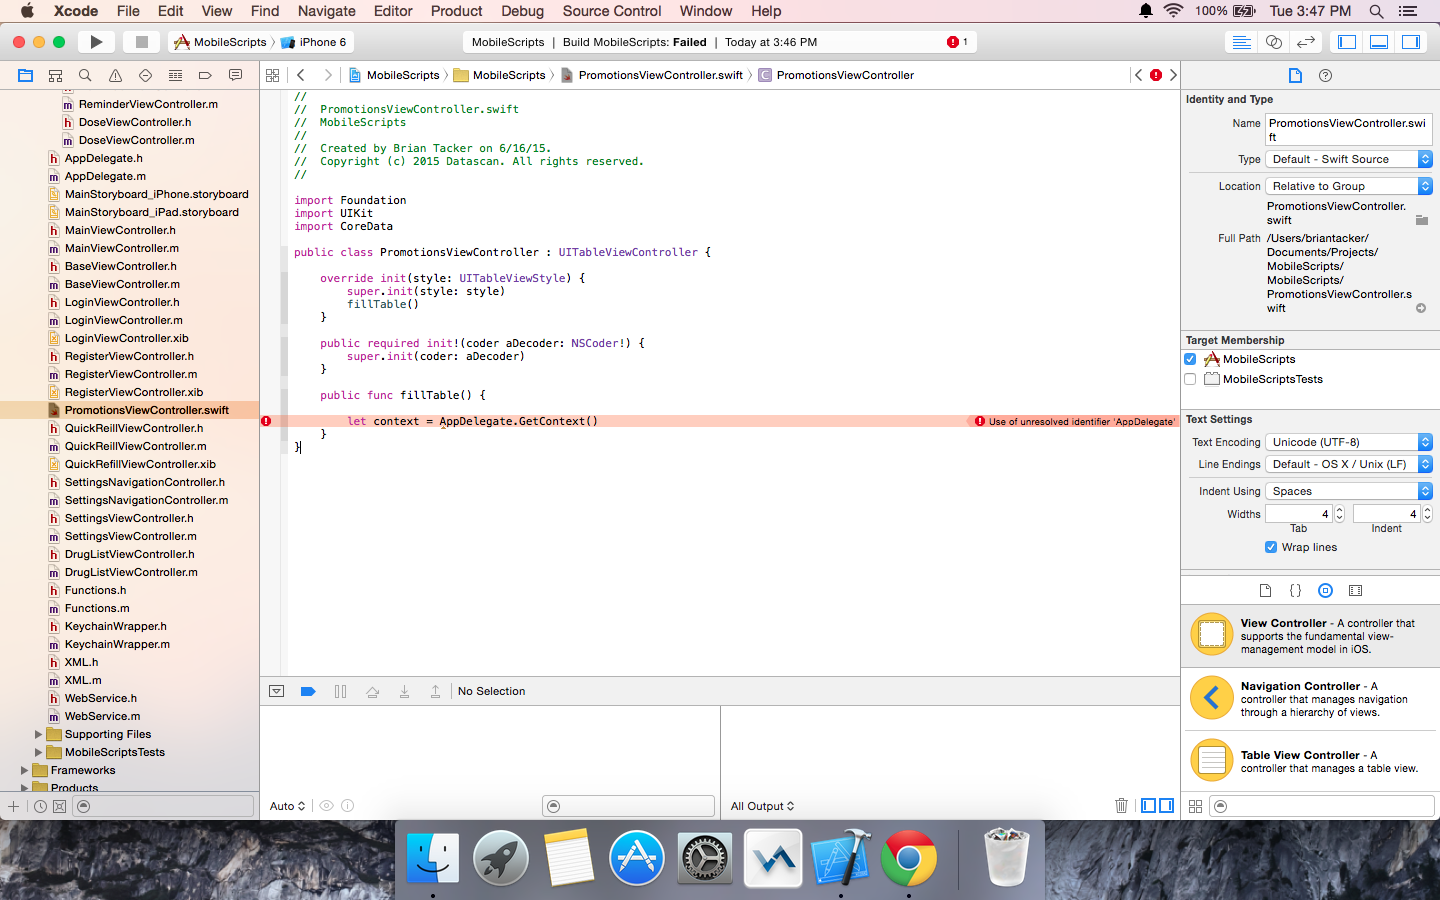Open the Line Endings dropdown
The height and width of the screenshot is (900, 1440).
(x=1349, y=464)
